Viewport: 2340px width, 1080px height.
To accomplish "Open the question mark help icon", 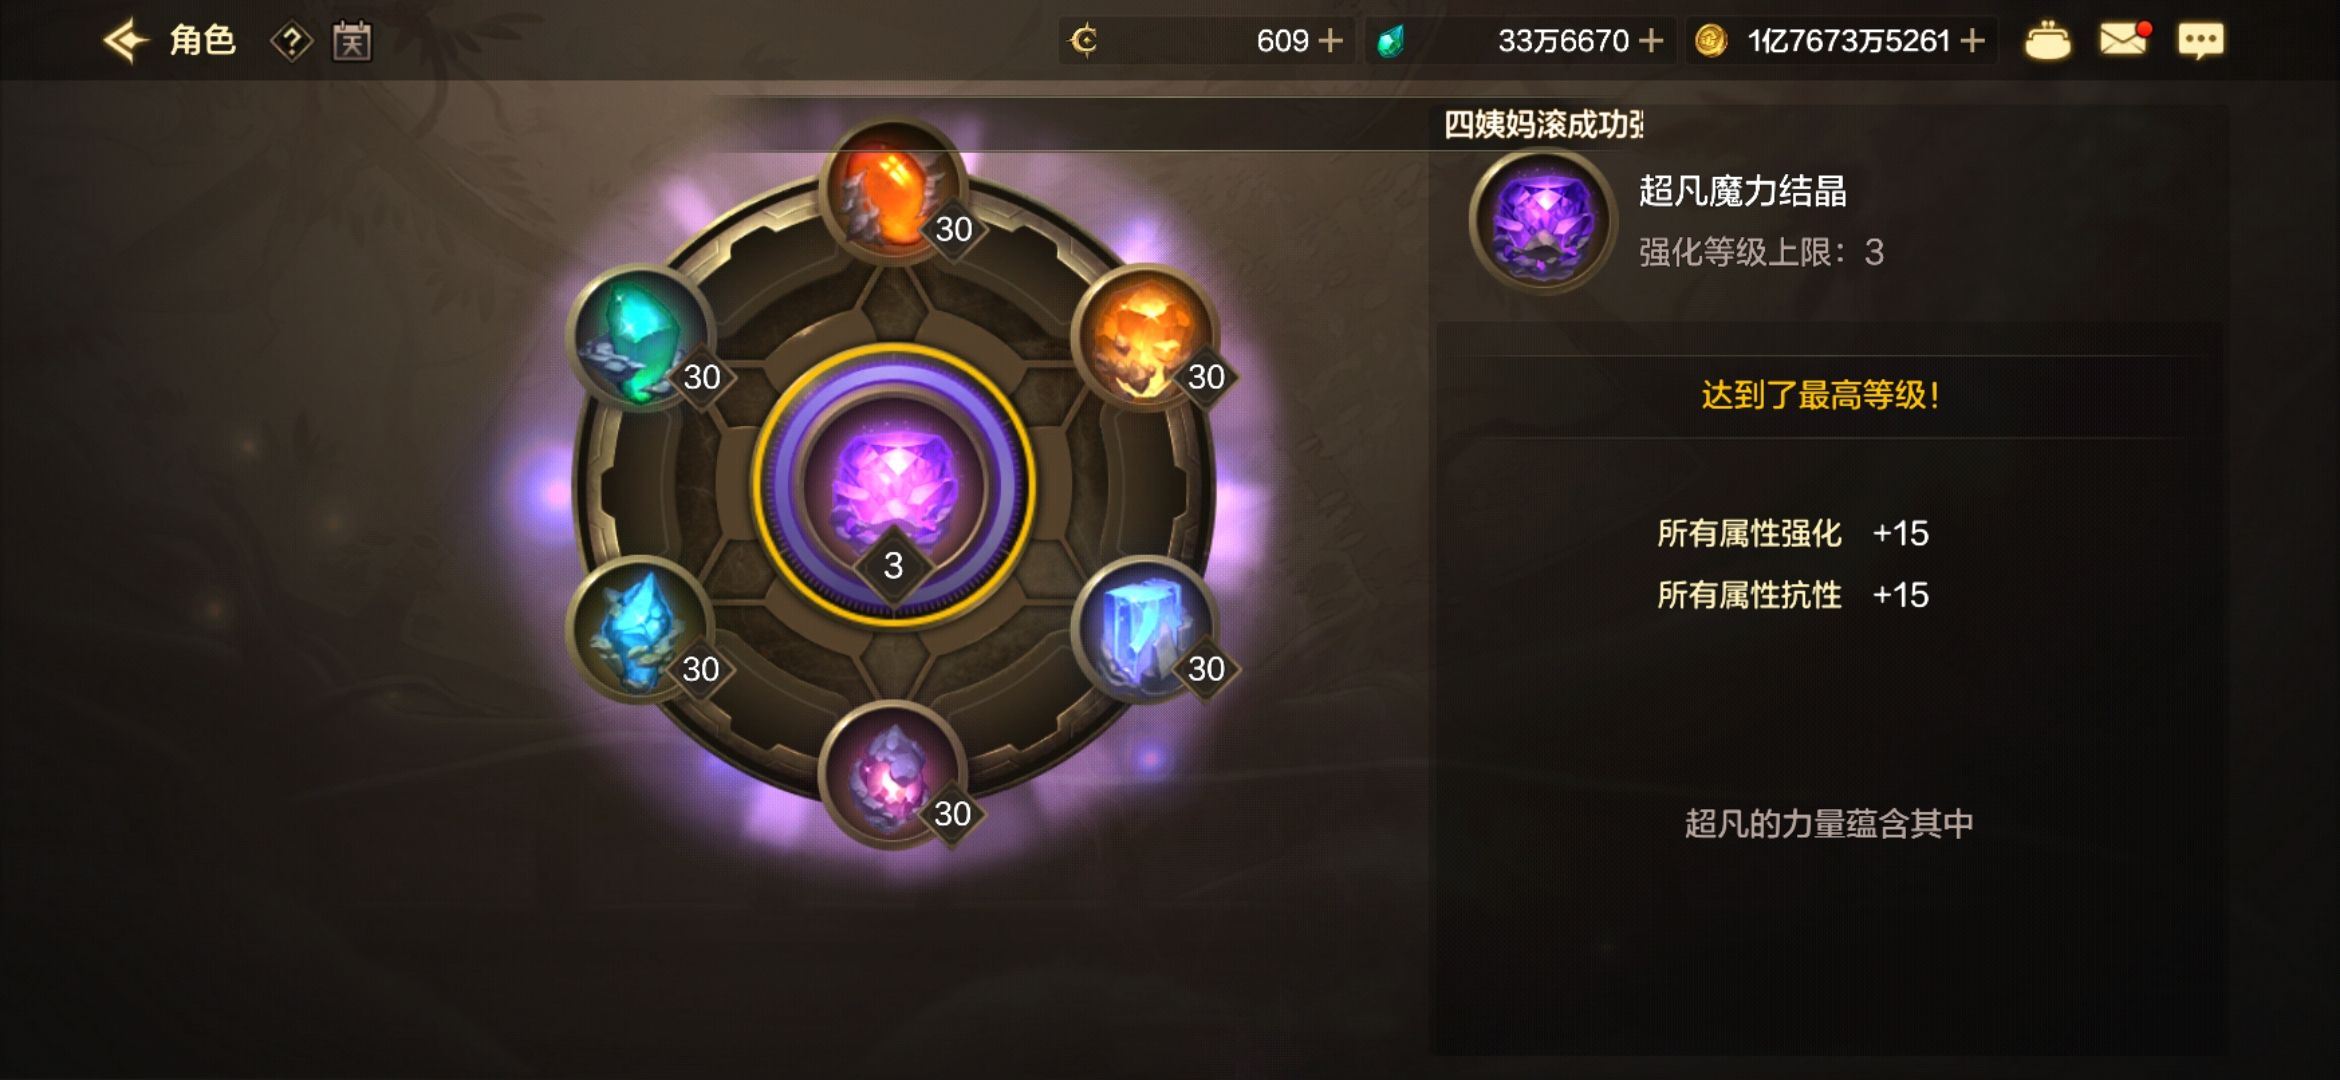I will pos(292,41).
